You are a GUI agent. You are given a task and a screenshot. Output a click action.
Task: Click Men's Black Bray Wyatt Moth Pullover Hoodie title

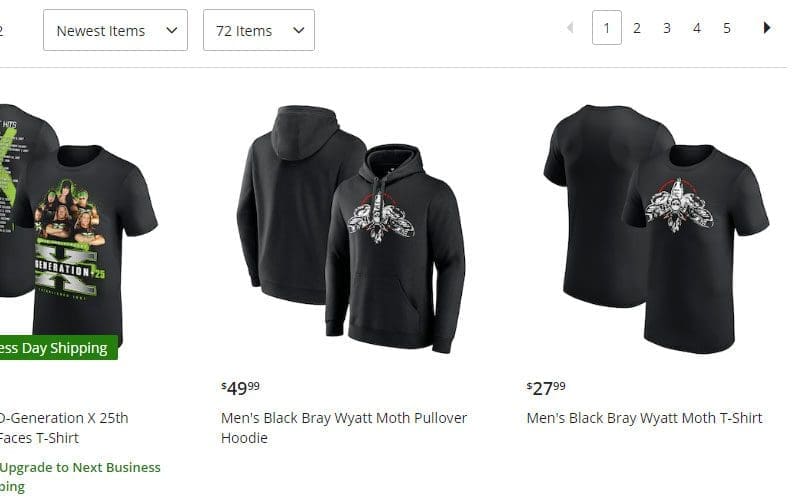click(344, 428)
